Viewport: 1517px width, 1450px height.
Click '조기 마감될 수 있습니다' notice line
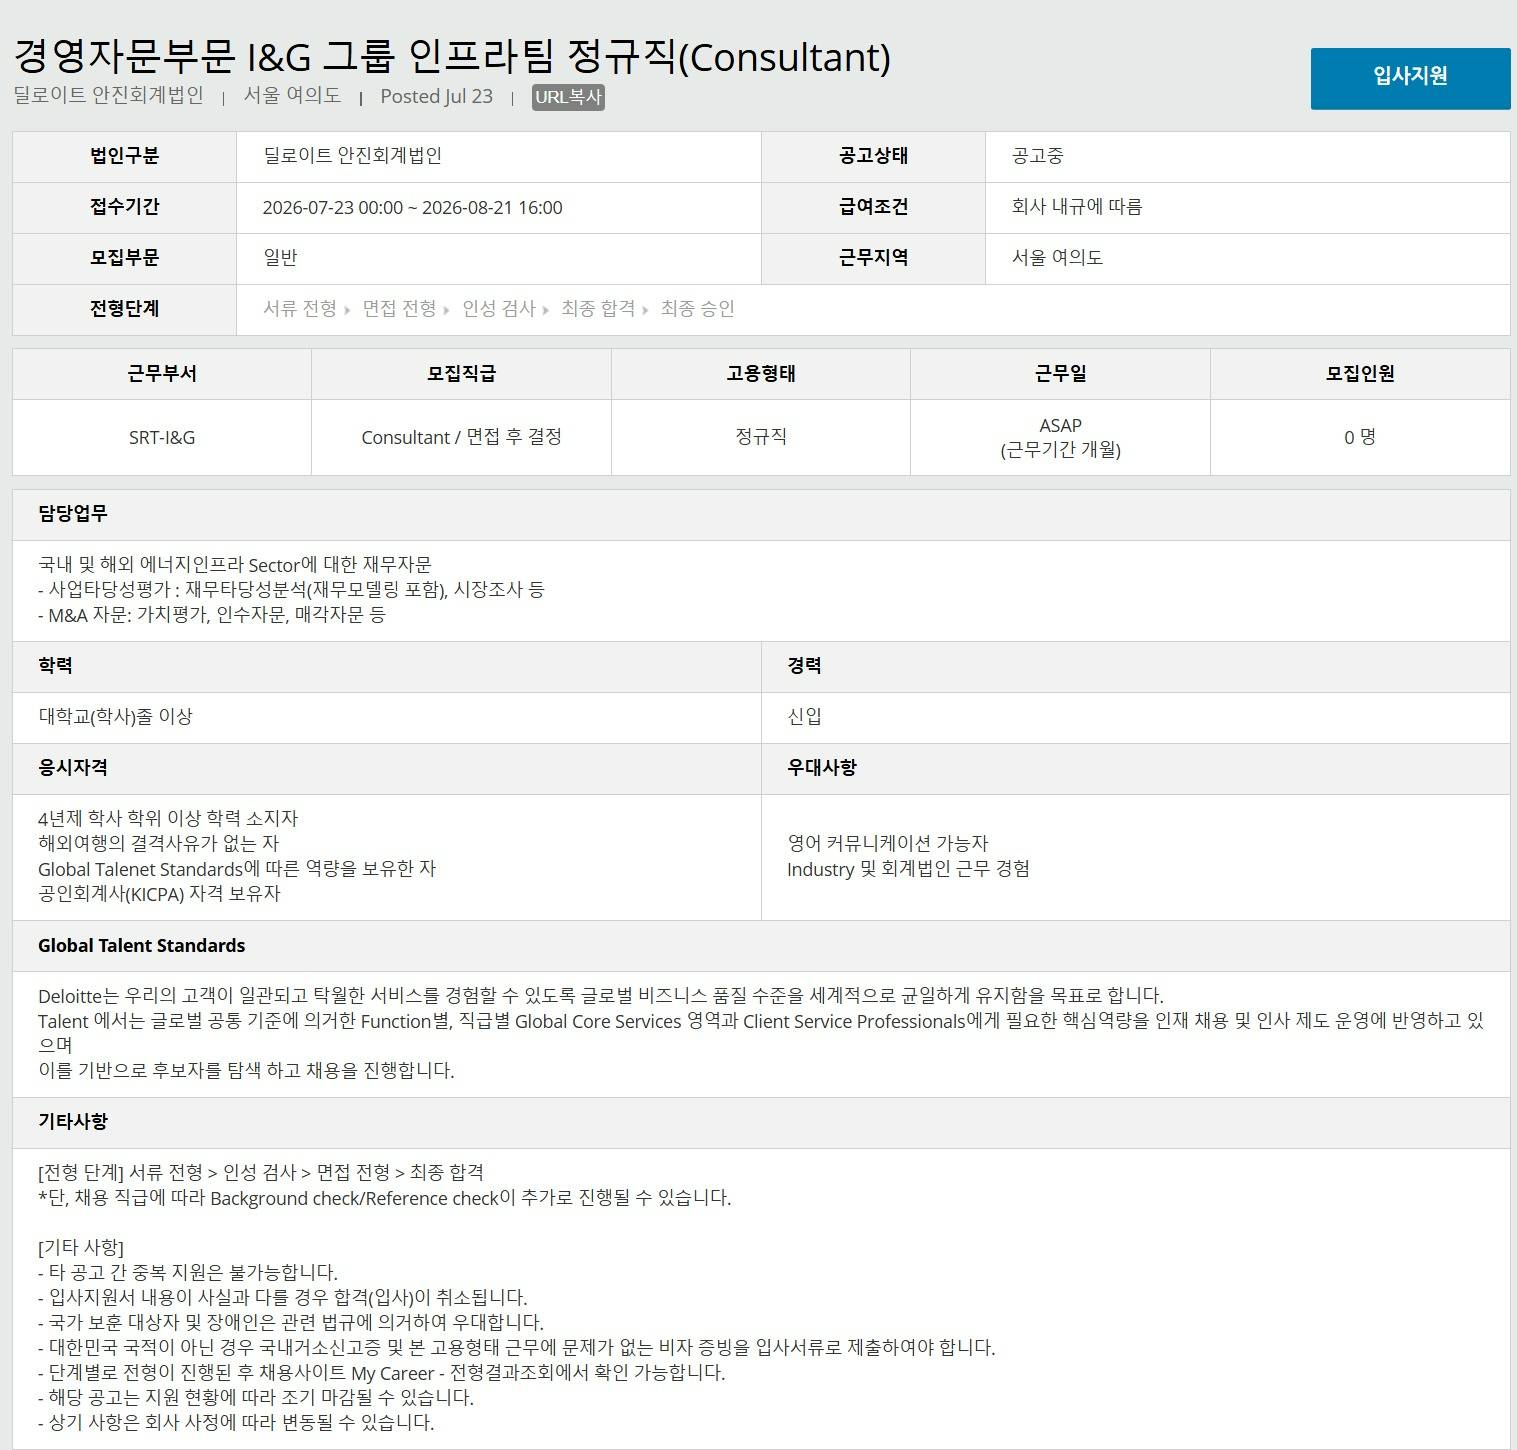tap(256, 1398)
